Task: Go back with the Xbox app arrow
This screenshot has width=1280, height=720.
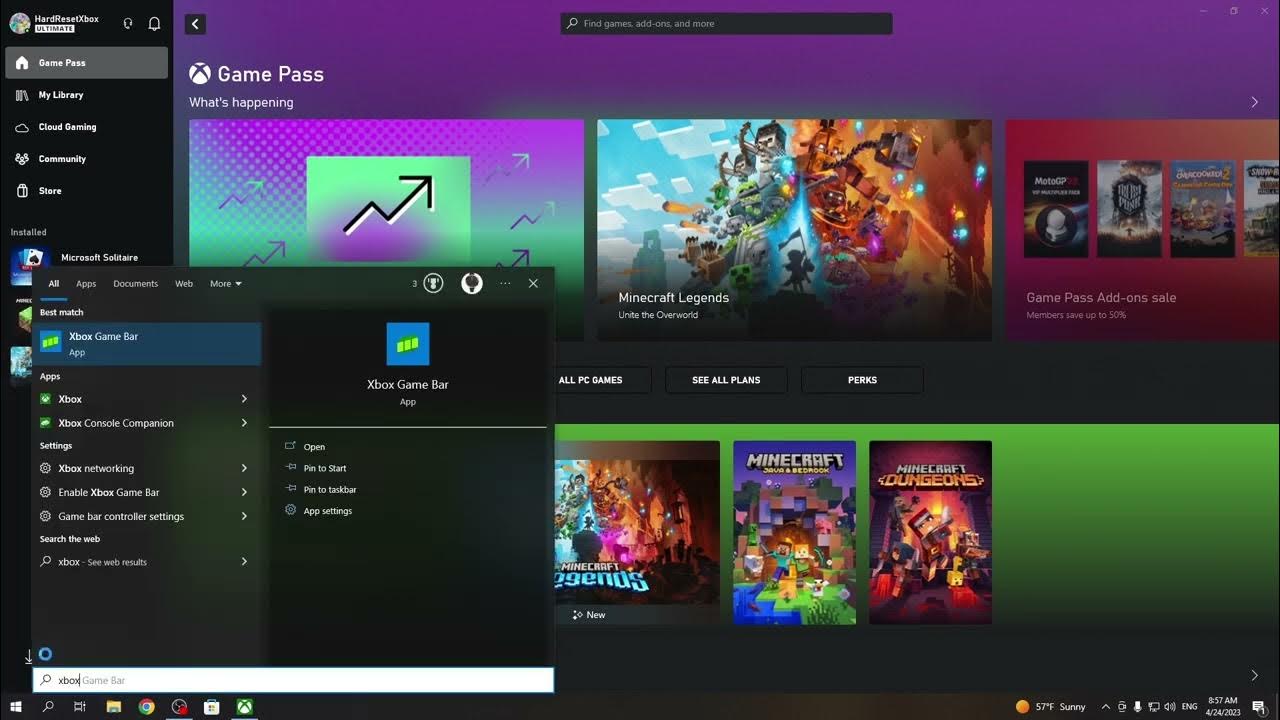Action: click(x=196, y=24)
